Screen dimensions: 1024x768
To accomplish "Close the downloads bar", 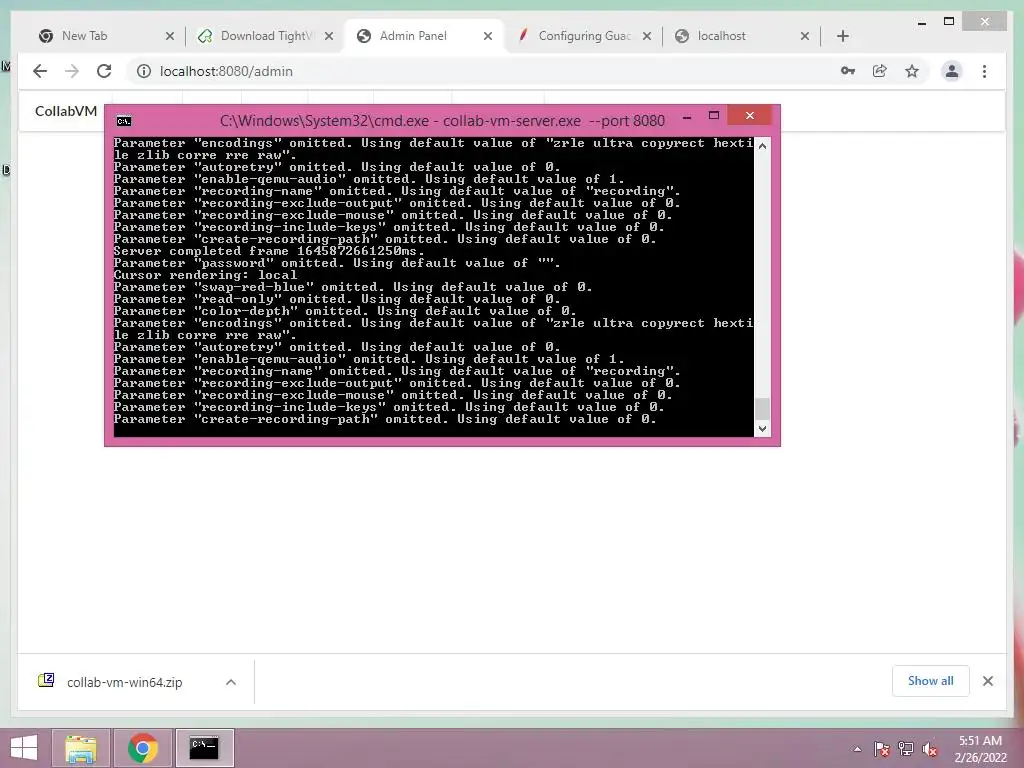I will pos(987,681).
